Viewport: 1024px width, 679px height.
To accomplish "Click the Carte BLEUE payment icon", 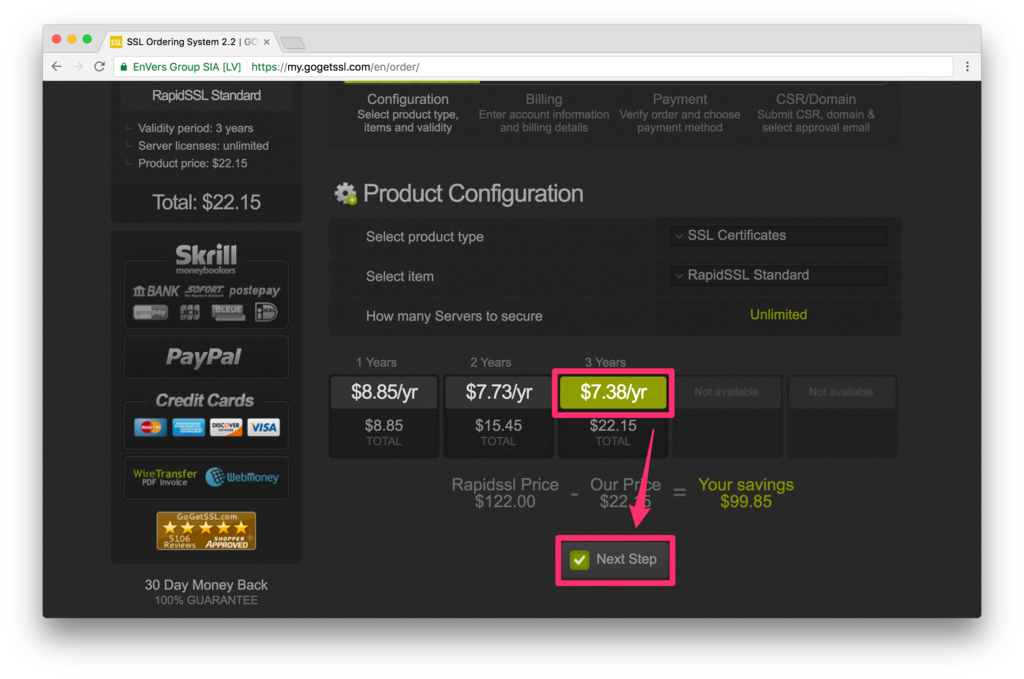I will [x=228, y=312].
